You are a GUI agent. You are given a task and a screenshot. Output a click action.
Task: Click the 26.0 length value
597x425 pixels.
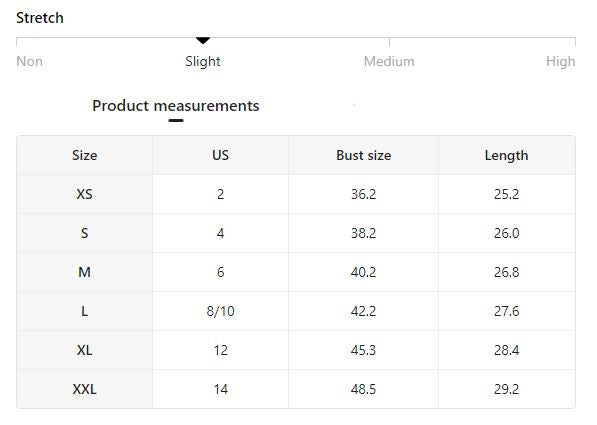[x=506, y=233]
